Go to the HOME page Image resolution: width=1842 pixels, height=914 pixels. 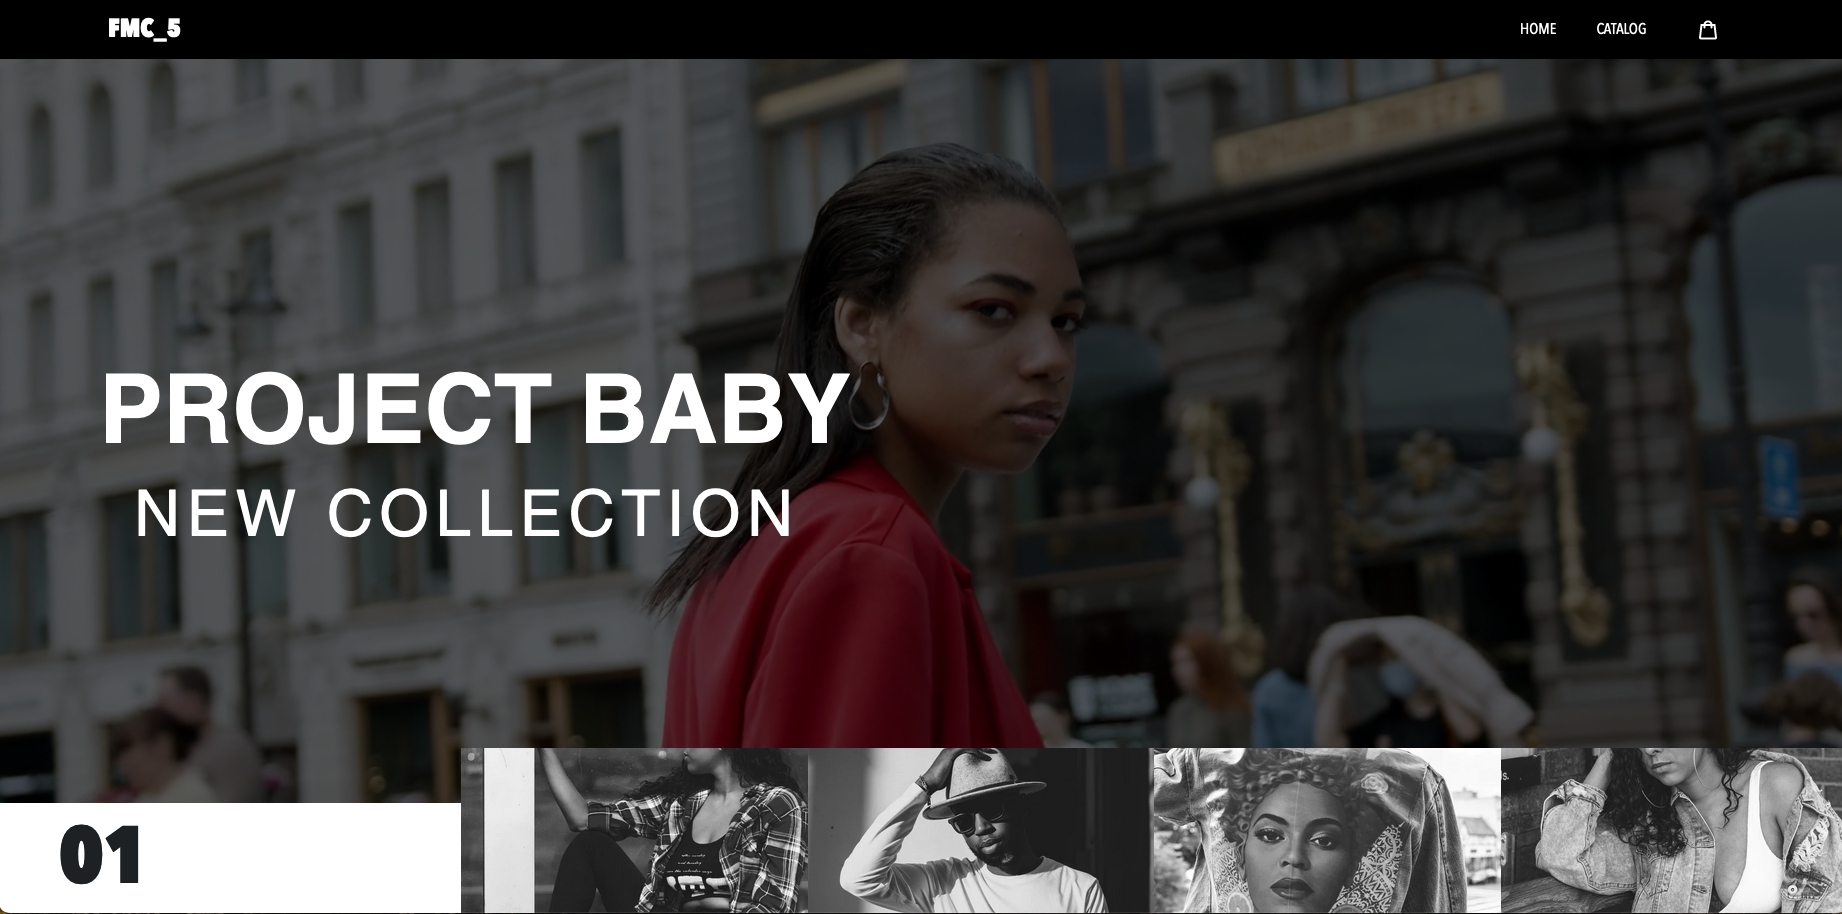(1538, 29)
